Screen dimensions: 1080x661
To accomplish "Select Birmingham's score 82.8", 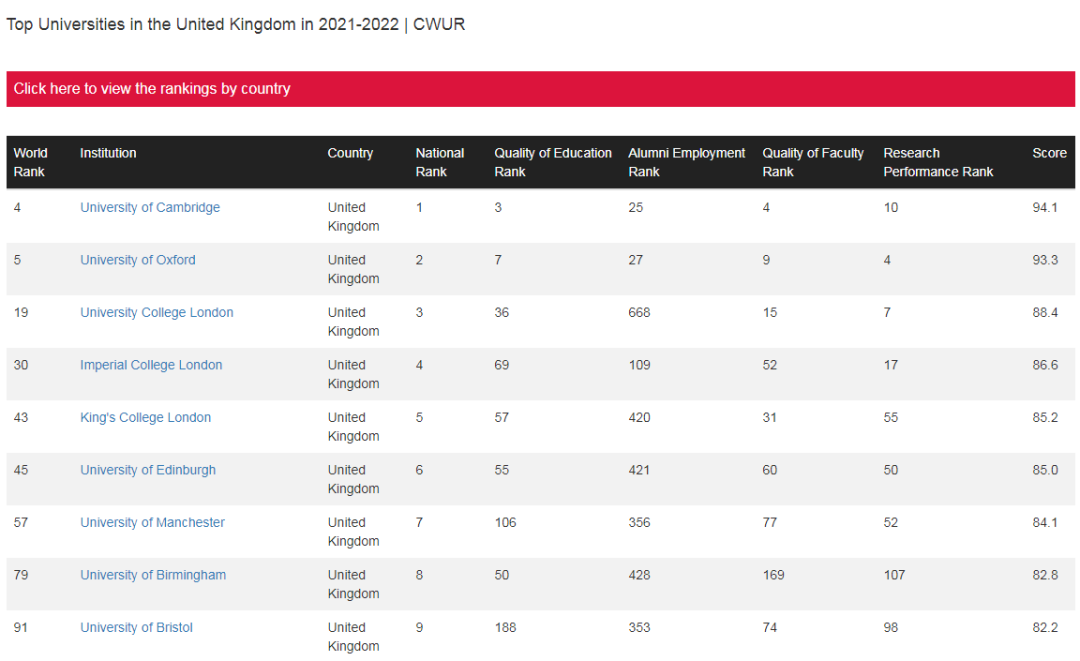I will [1045, 575].
